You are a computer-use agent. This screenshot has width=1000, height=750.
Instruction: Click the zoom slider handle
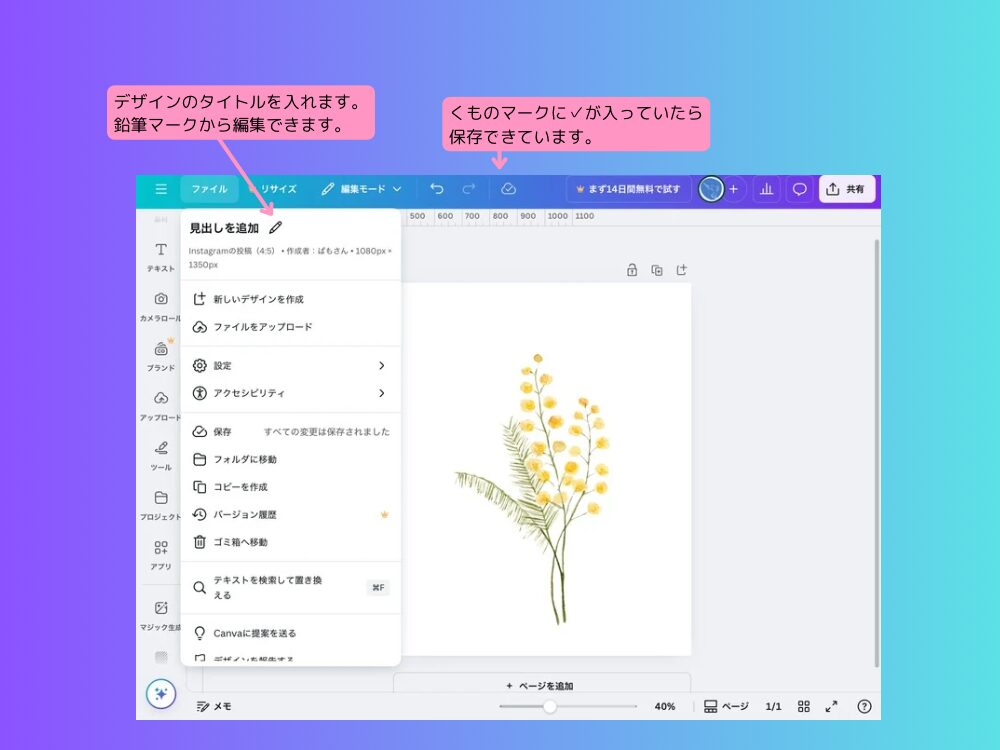coord(550,706)
